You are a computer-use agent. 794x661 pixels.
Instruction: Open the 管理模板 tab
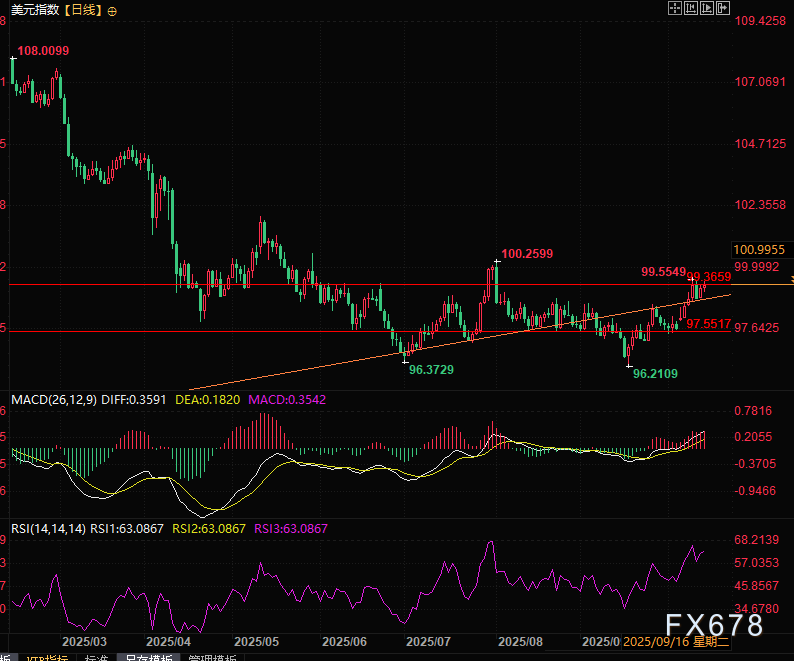208,657
